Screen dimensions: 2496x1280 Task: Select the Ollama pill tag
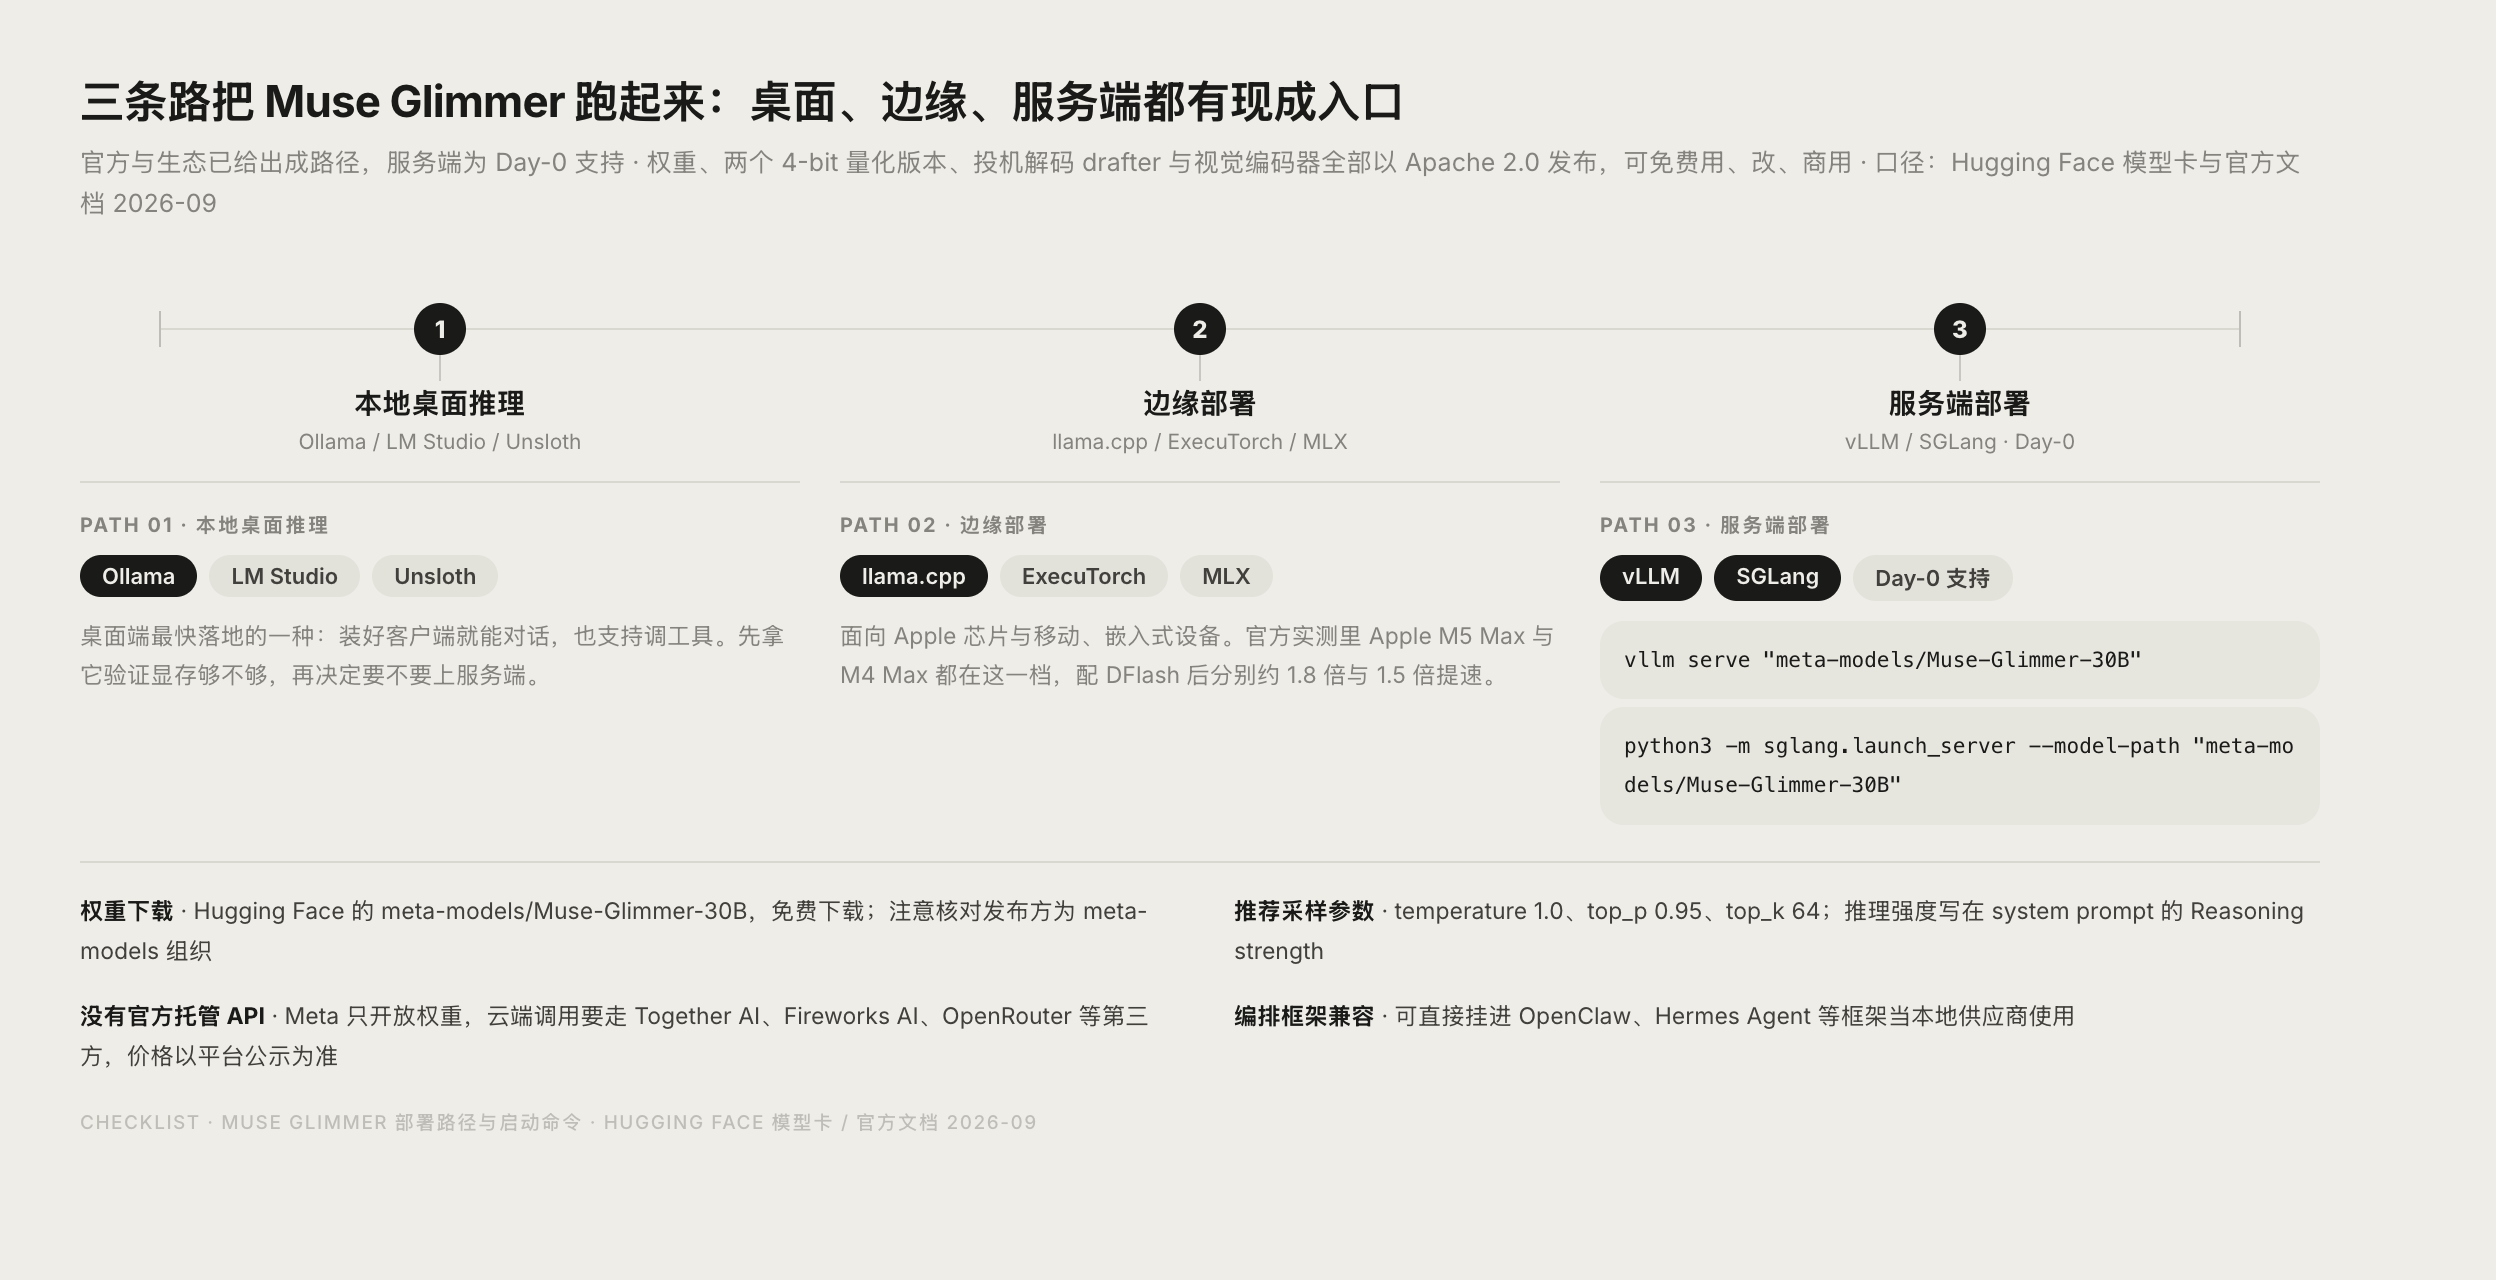(138, 576)
